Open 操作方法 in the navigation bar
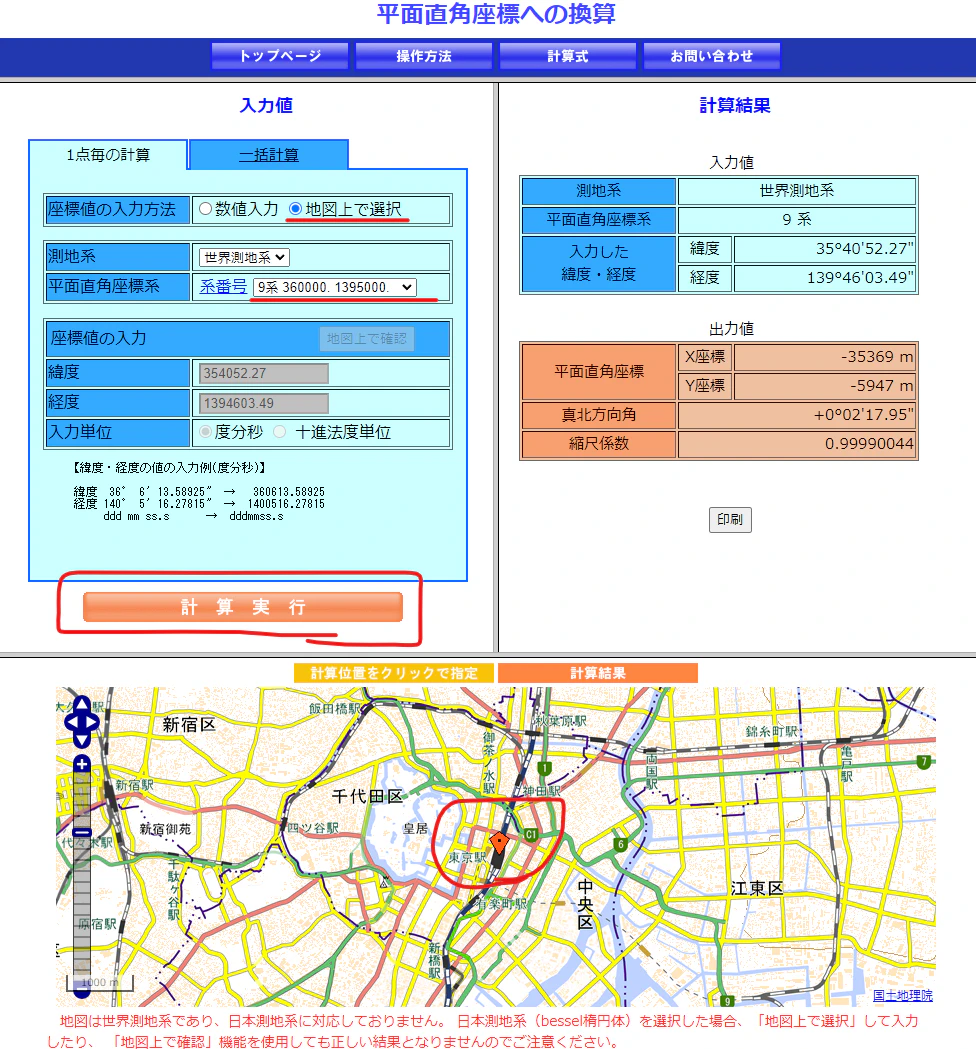The image size is (976, 1049). tap(424, 56)
